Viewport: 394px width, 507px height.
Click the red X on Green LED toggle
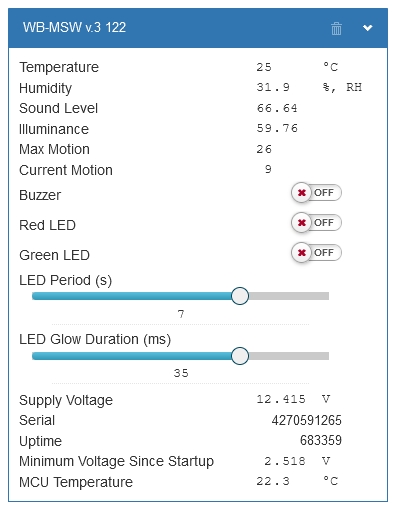(x=302, y=253)
